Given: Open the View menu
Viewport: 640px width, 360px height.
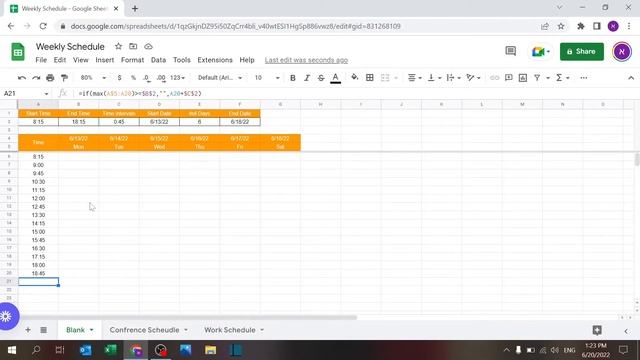Looking at the screenshot, I should [x=80, y=60].
